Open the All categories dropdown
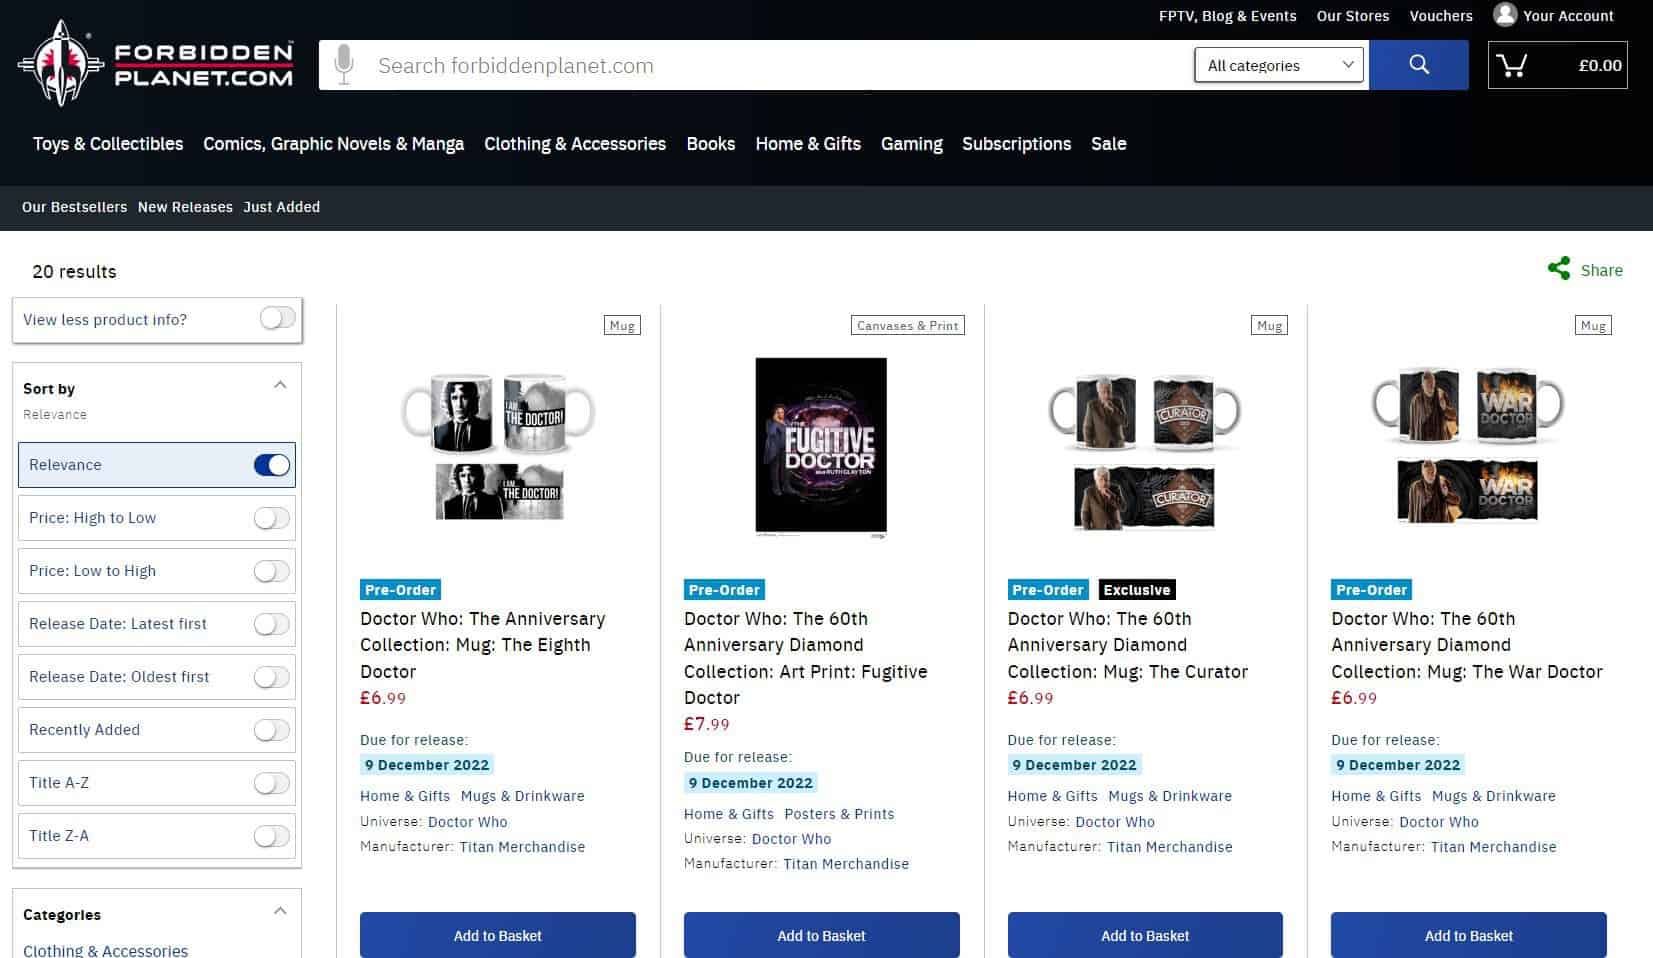 [x=1280, y=65]
